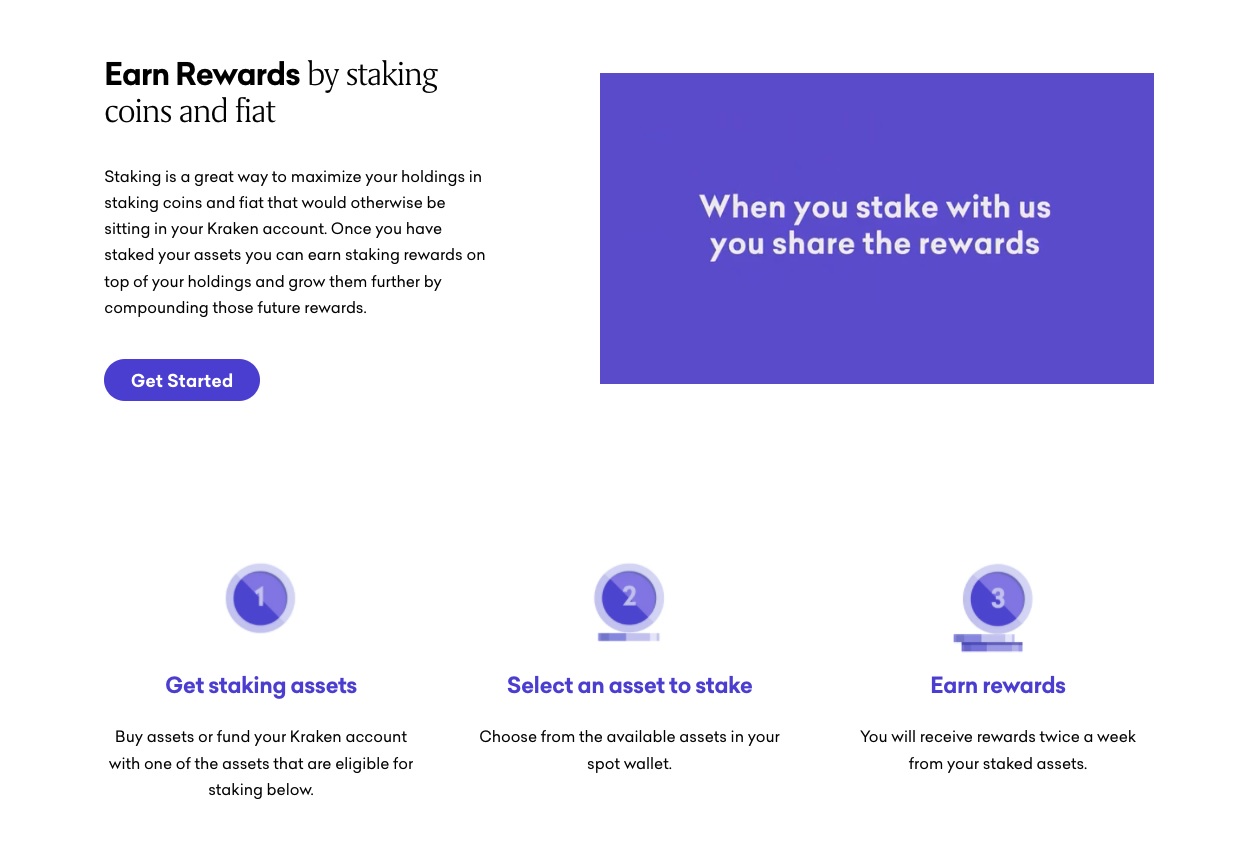Click the step 1 coin icon
This screenshot has width=1253, height=857.
[260, 598]
